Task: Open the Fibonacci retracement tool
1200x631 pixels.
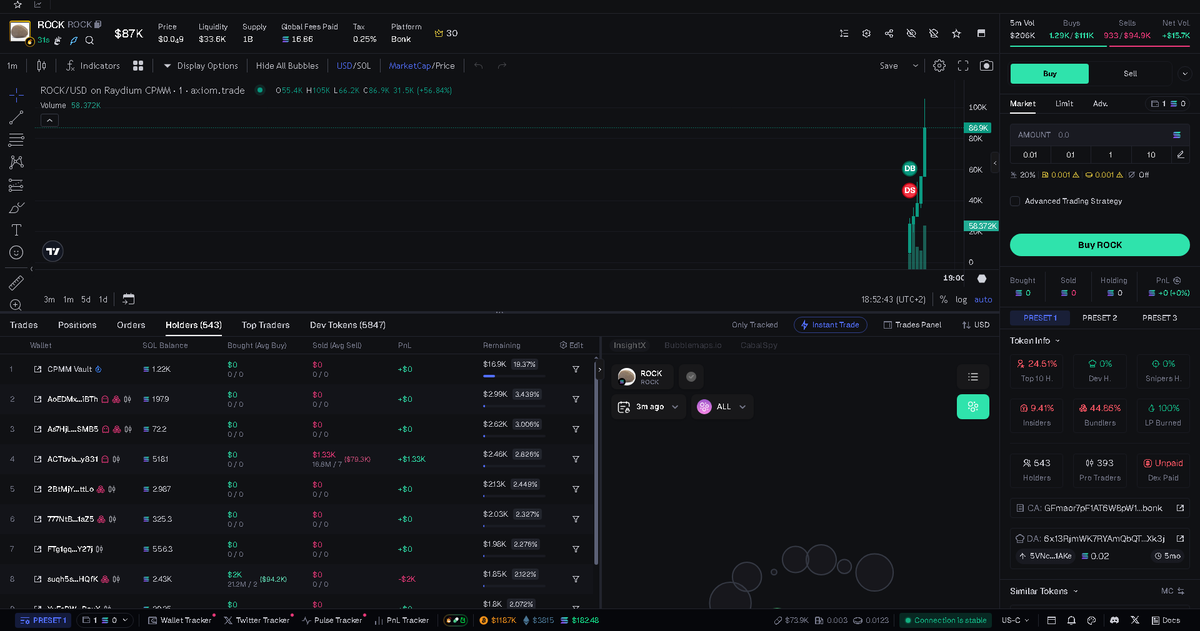Action: [x=16, y=139]
